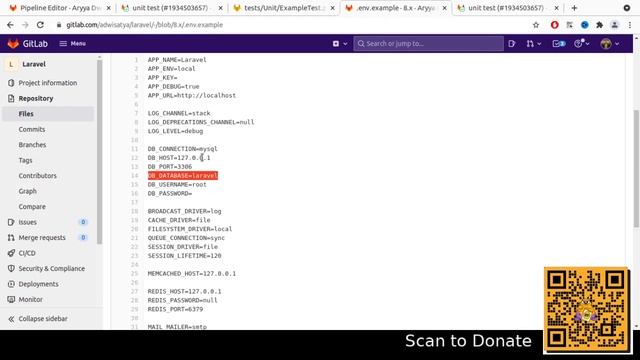640x360 pixels.
Task: Close the .env.example browser tab
Action: coord(444,8)
